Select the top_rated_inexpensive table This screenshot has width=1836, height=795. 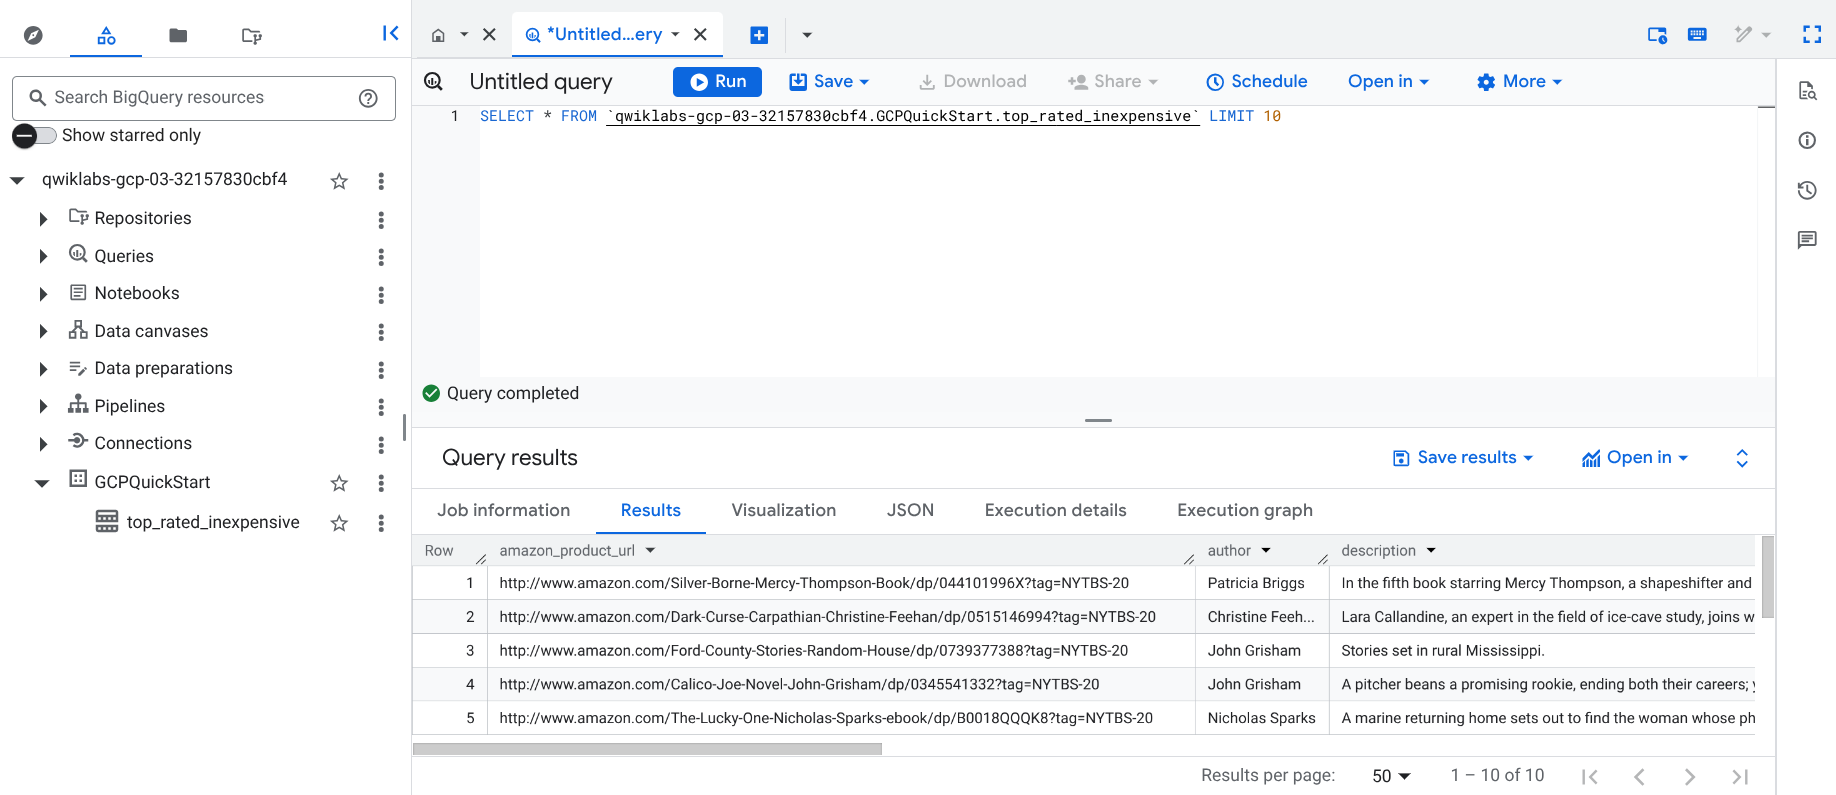tap(212, 522)
